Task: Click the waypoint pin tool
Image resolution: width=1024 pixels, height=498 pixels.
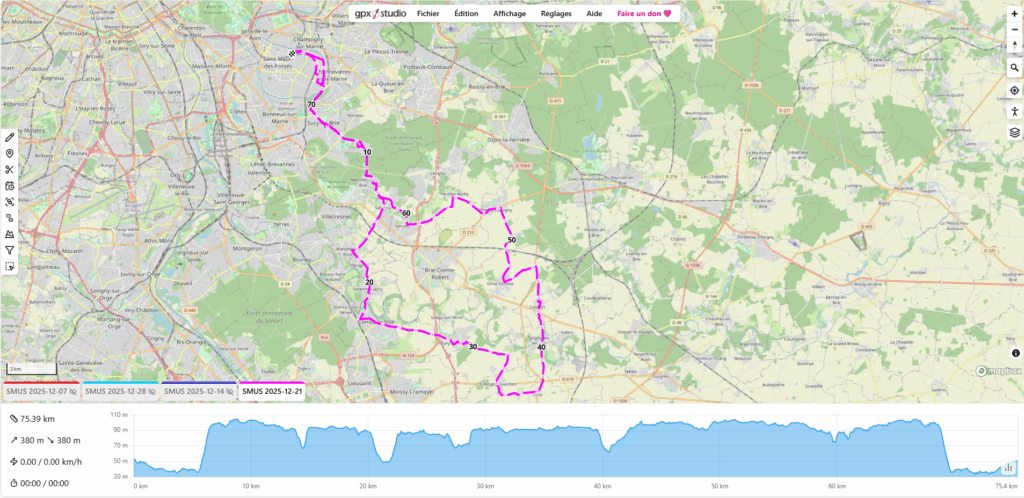Action: pos(10,154)
